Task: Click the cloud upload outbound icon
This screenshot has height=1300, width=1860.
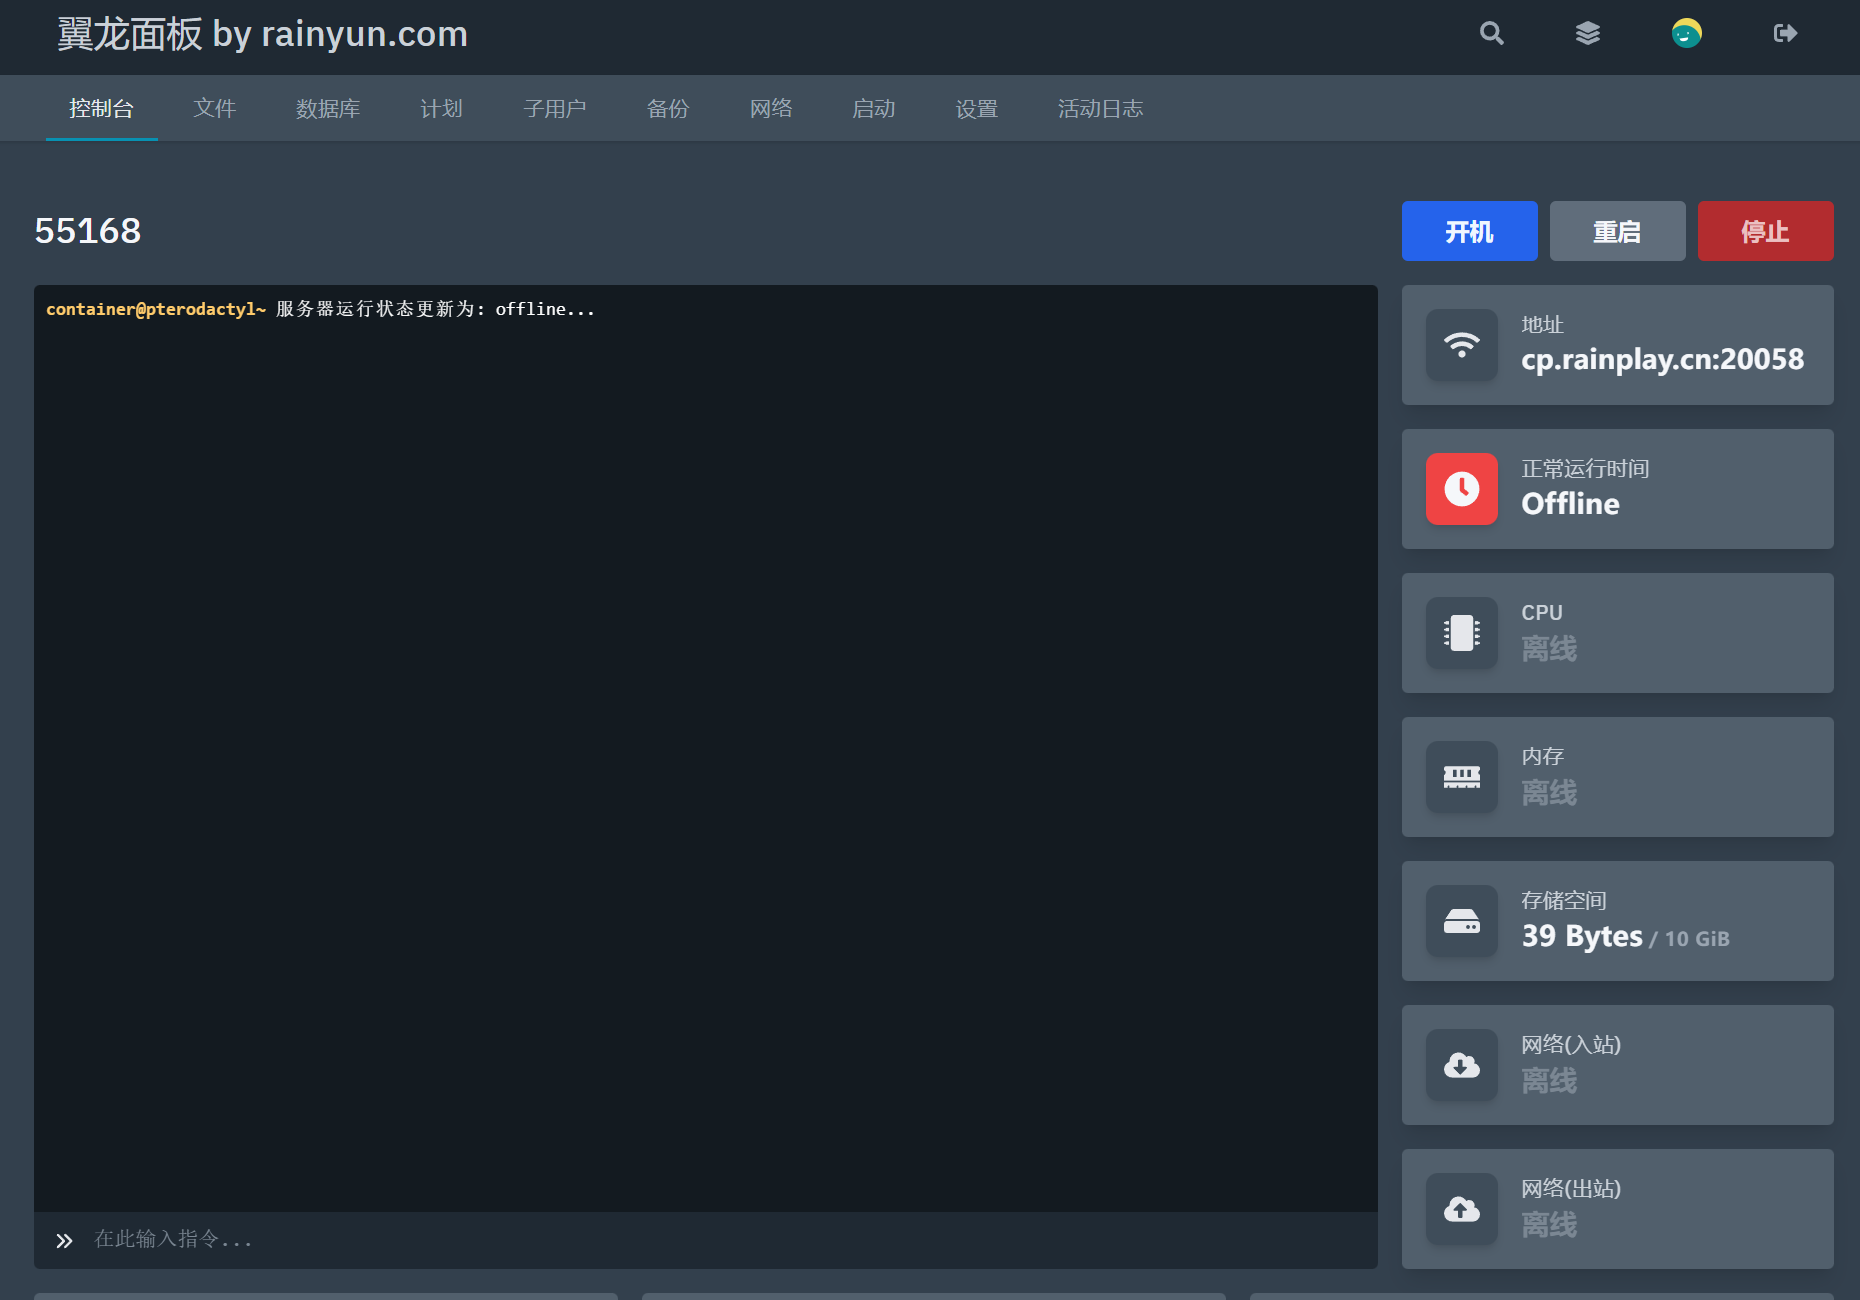Action: pyautogui.click(x=1462, y=1209)
